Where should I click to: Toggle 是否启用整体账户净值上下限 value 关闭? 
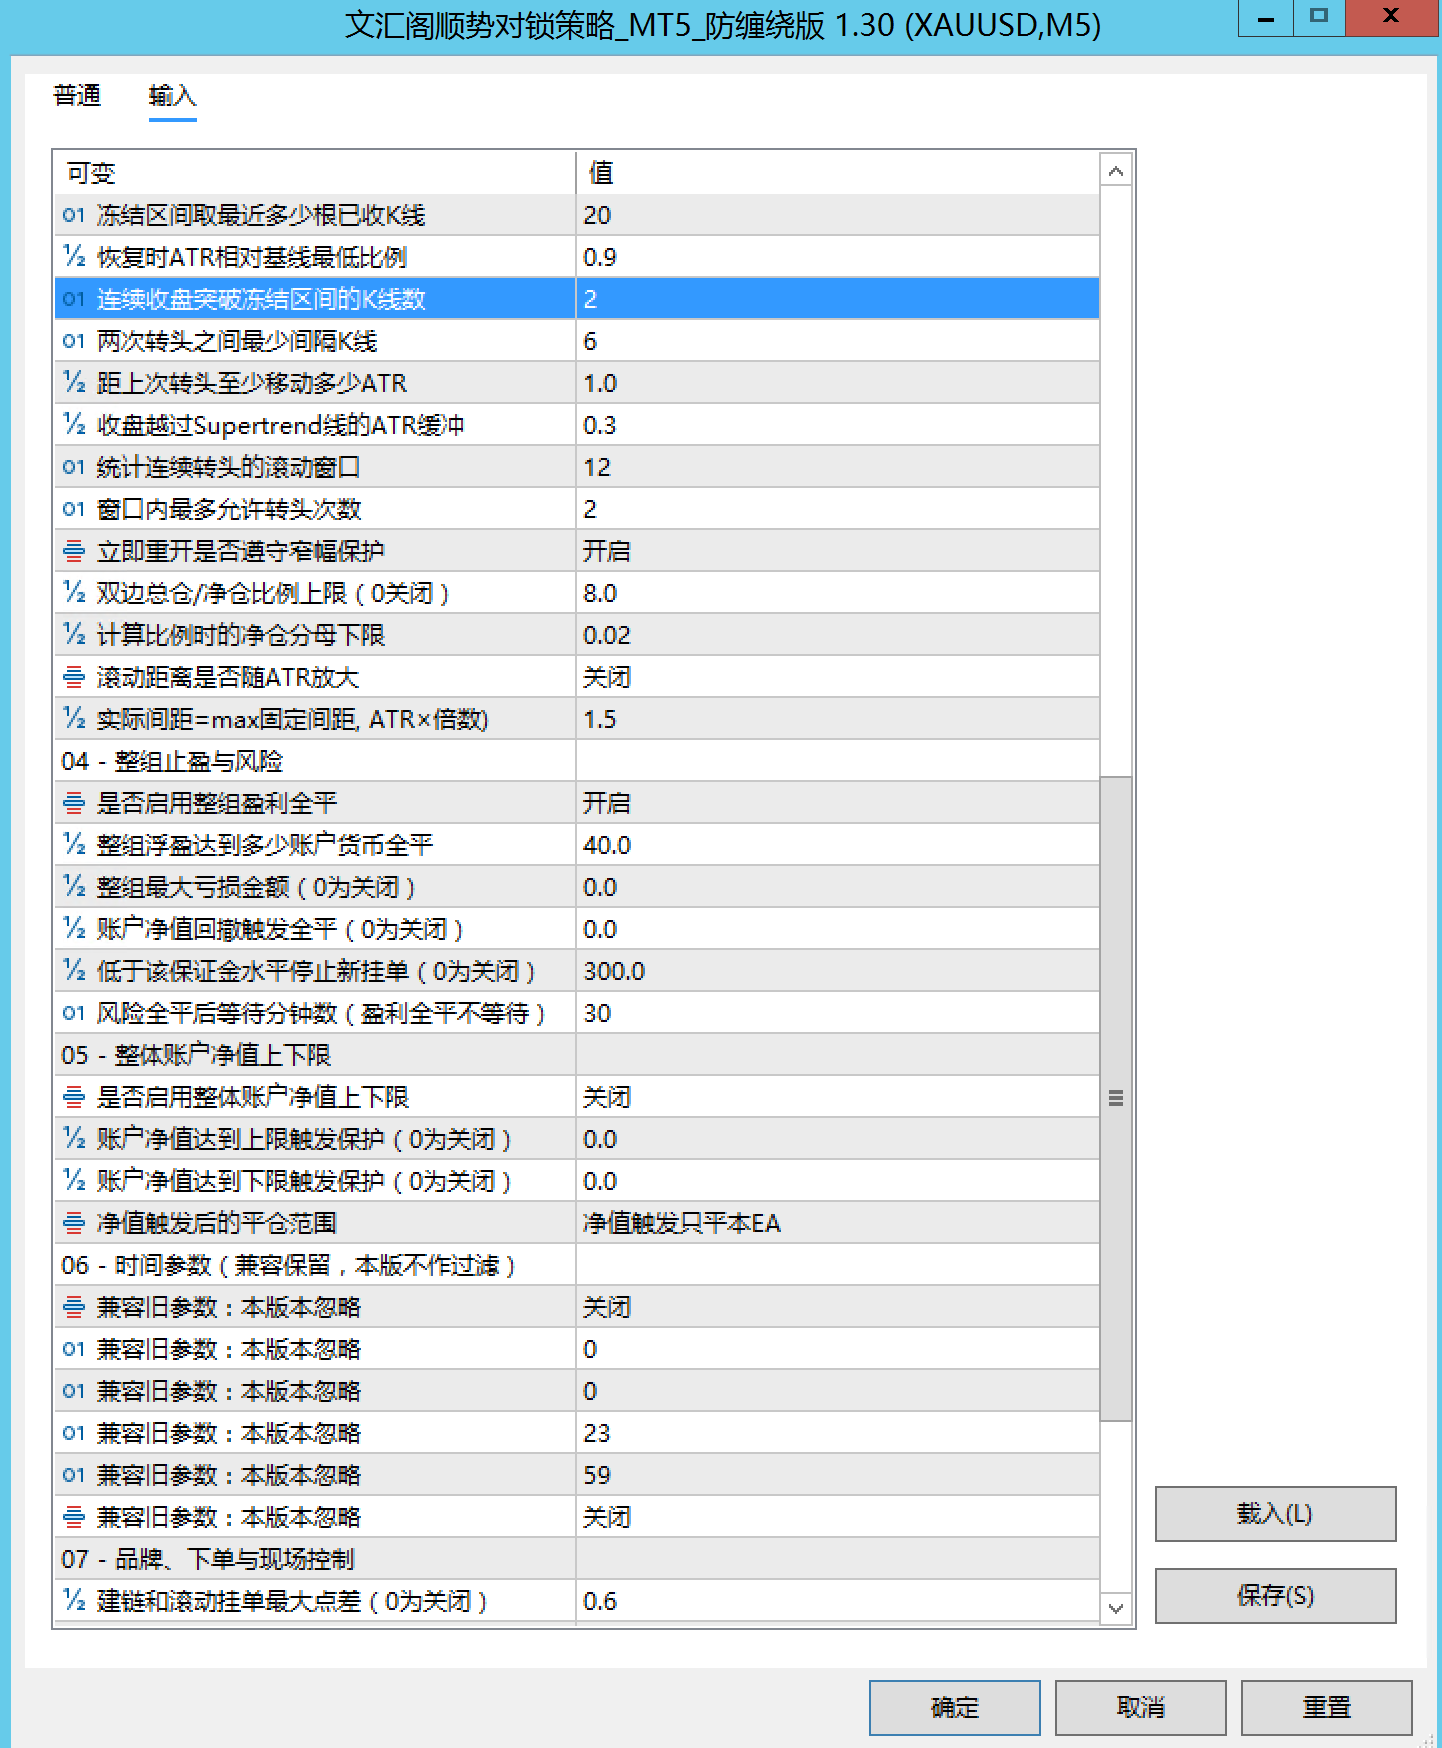click(x=837, y=1097)
